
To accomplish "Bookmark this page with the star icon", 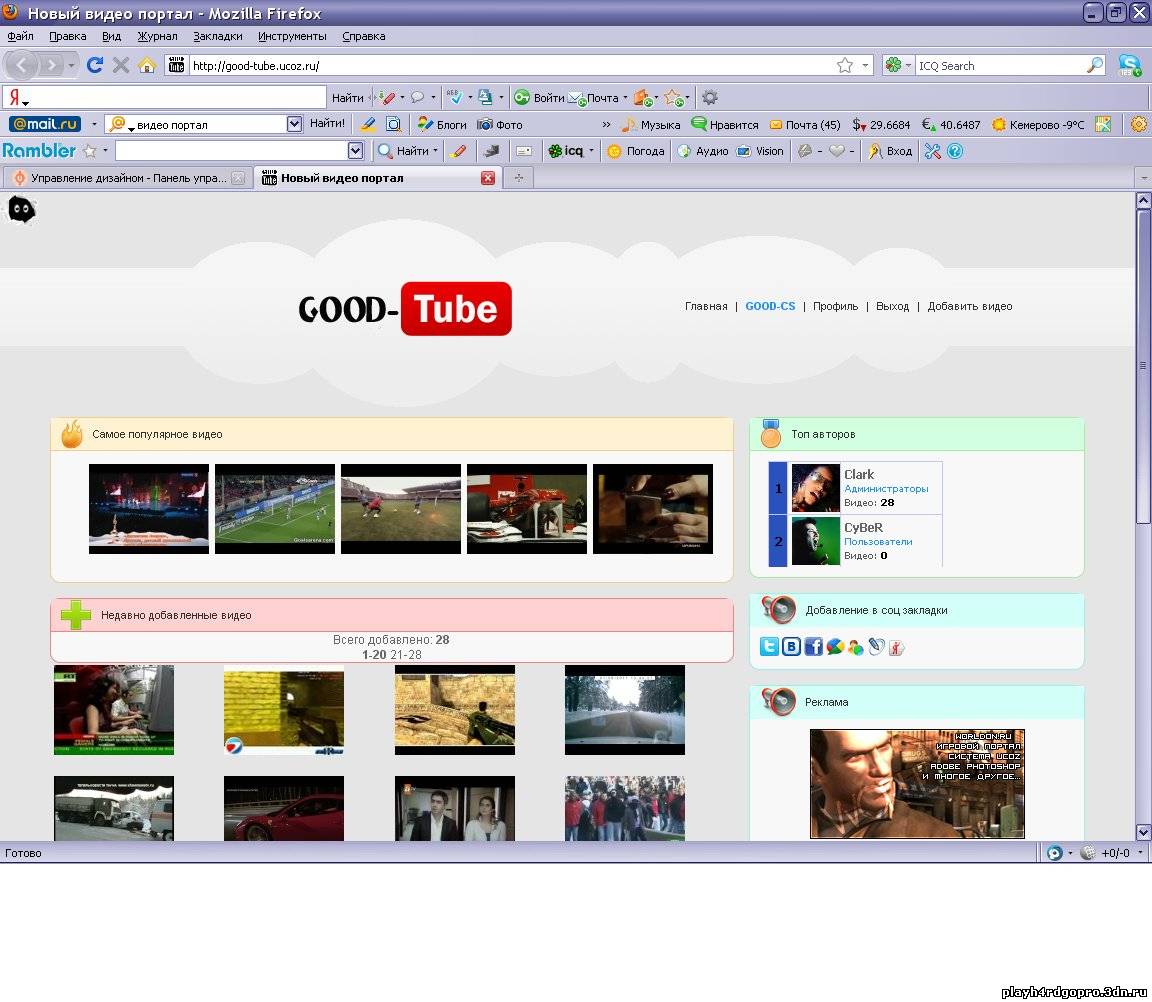I will [x=845, y=65].
